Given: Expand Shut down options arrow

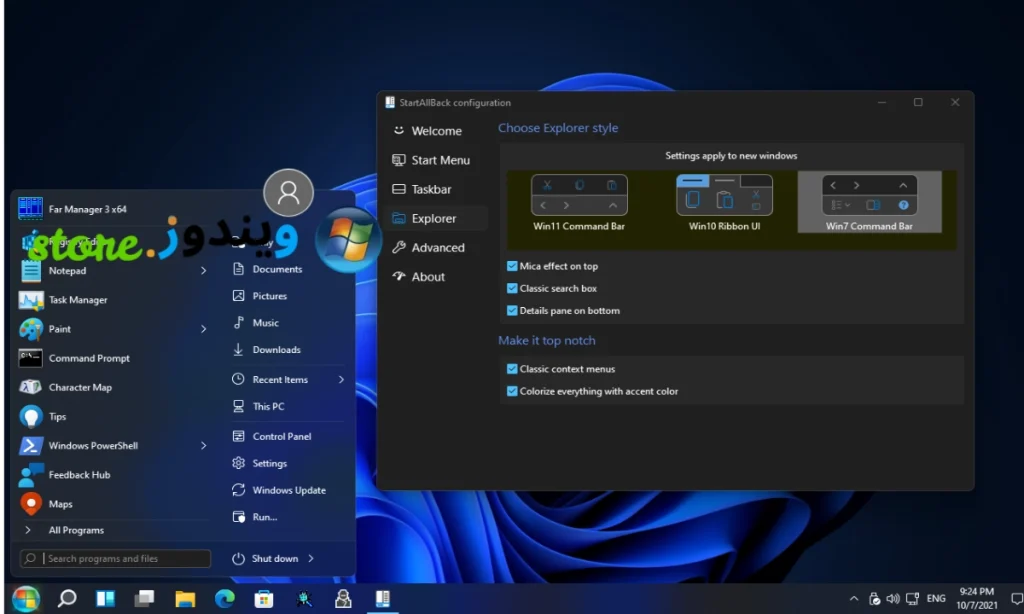Looking at the screenshot, I should coord(311,559).
